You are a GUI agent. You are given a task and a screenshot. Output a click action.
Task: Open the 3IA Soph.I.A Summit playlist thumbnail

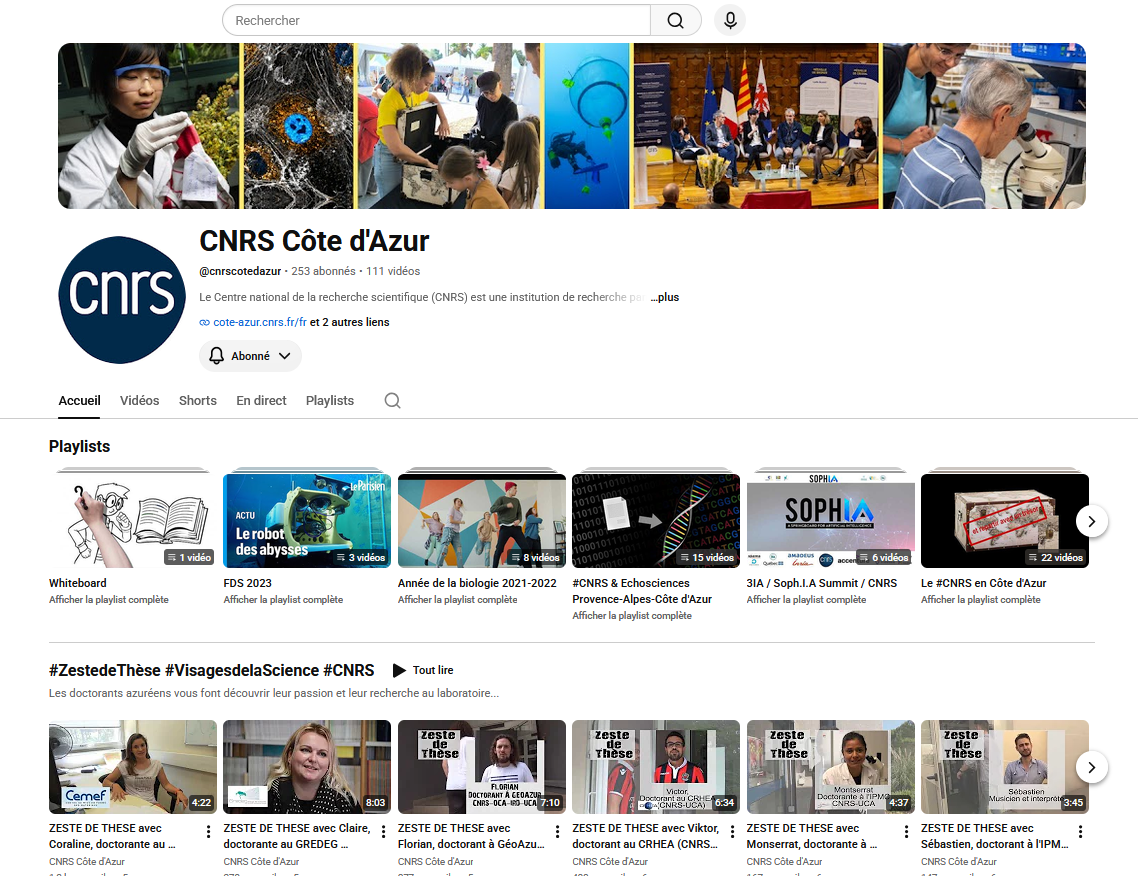pyautogui.click(x=830, y=520)
